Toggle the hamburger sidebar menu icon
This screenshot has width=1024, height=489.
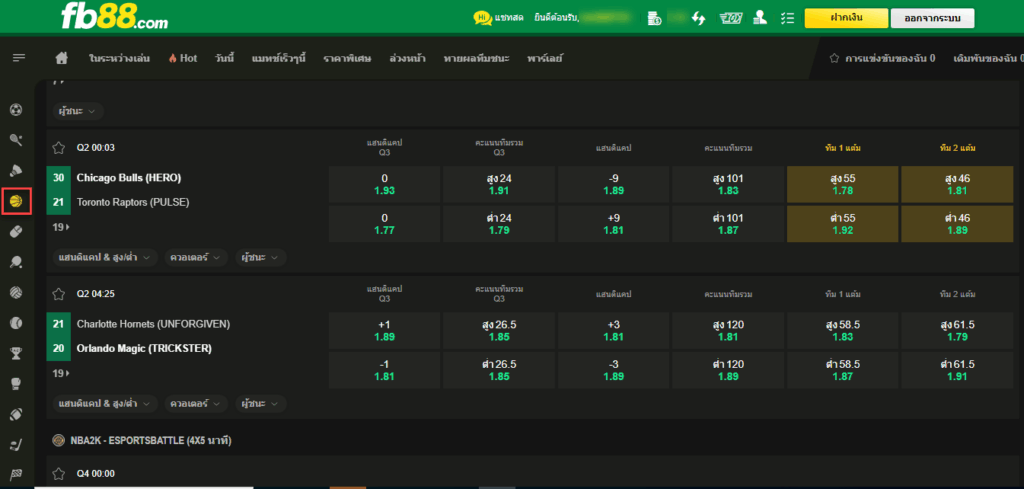tap(19, 58)
